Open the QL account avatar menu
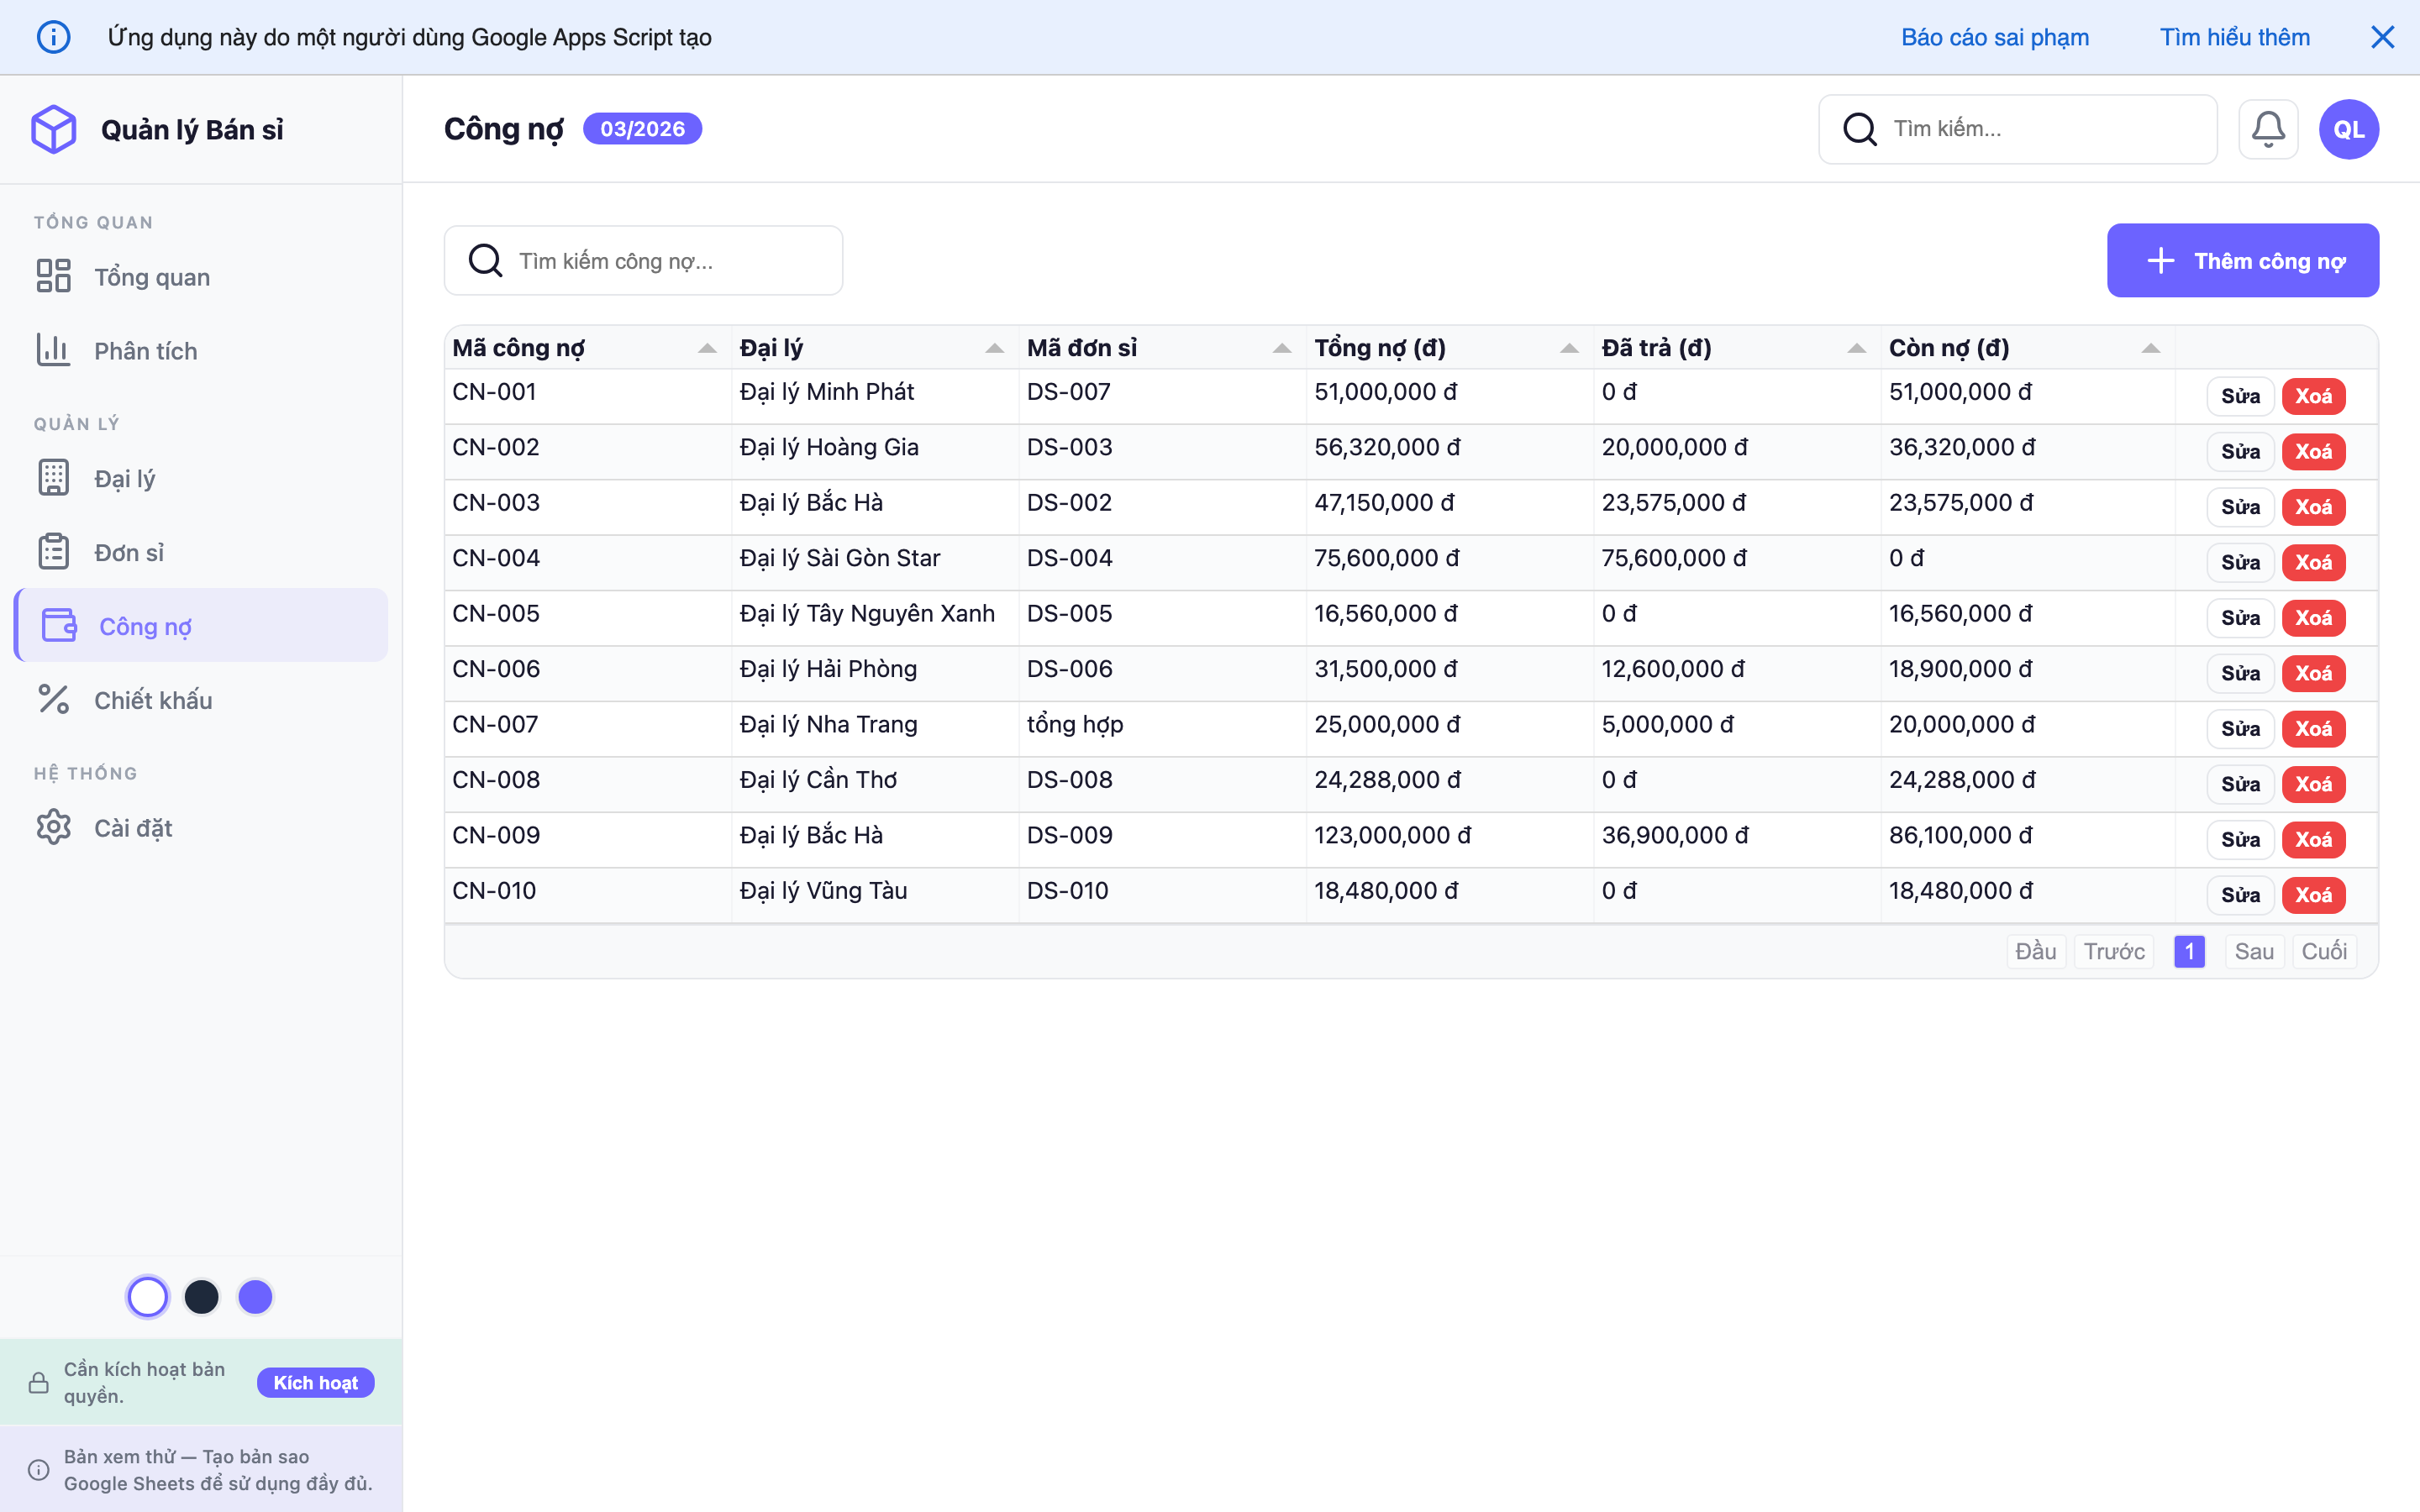The height and width of the screenshot is (1512, 2420). tap(2348, 128)
